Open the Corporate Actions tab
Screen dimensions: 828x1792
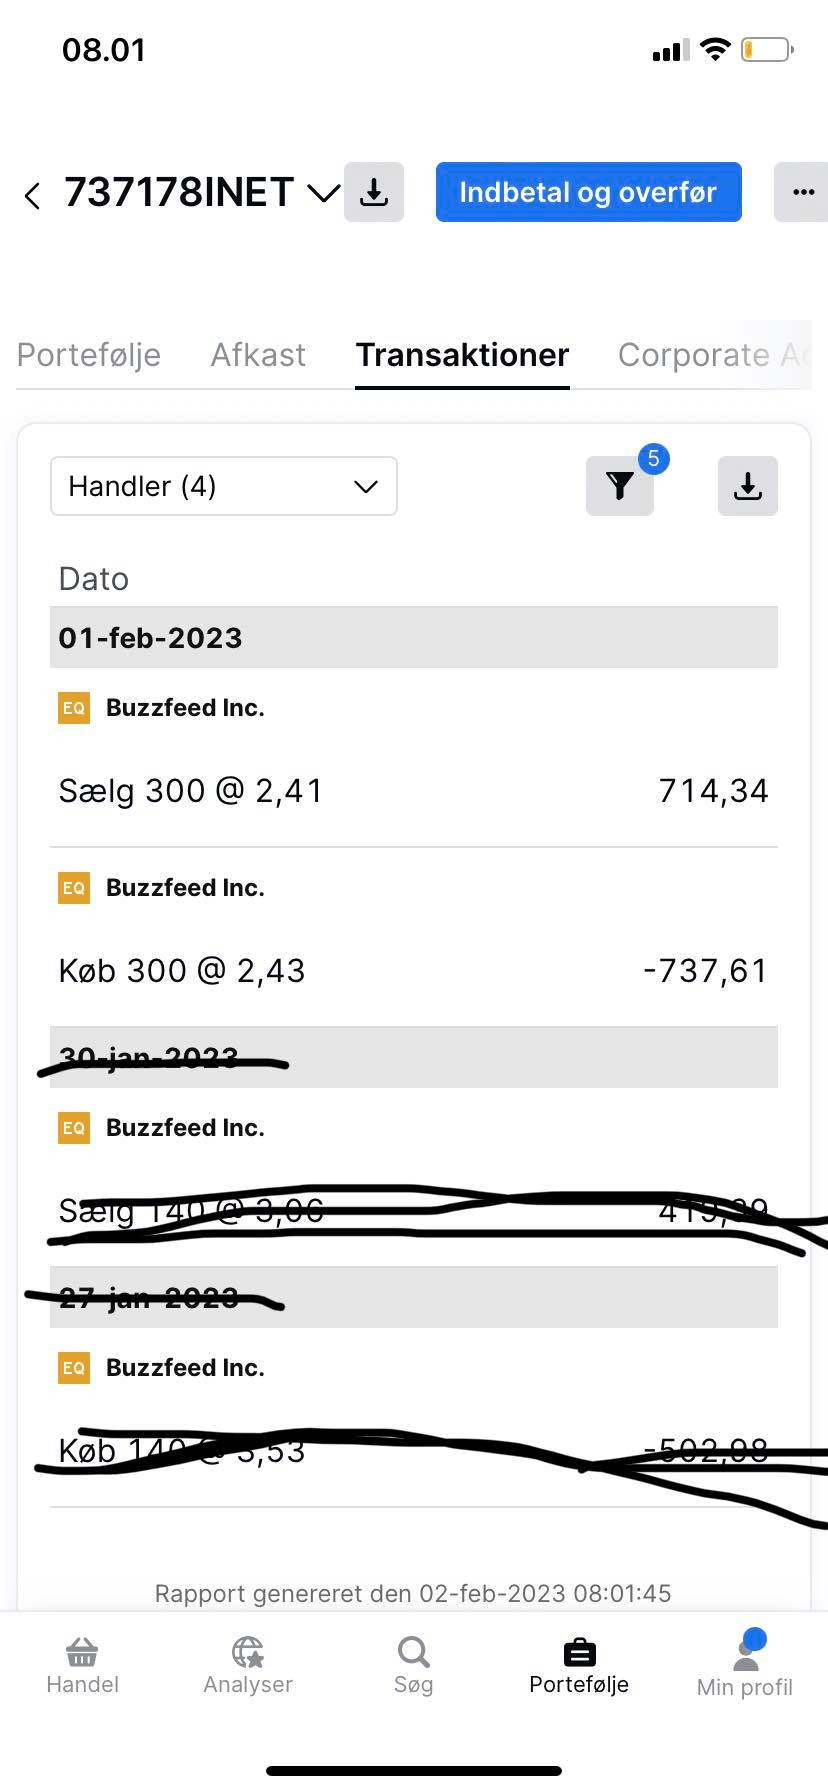point(712,355)
